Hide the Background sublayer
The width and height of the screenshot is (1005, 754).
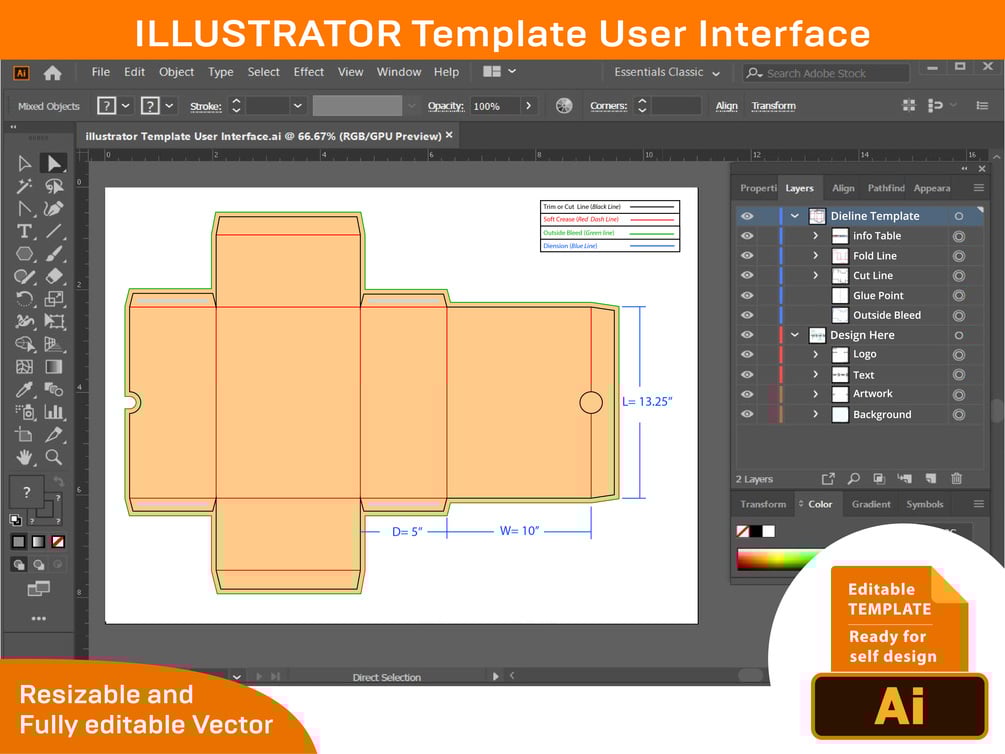pyautogui.click(x=747, y=414)
